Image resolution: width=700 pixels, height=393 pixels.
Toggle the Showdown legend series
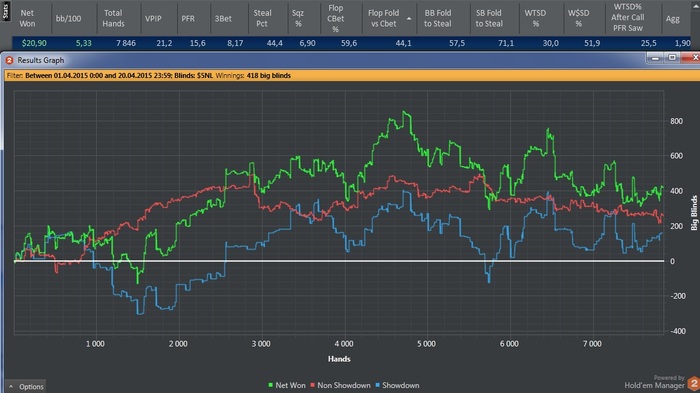pyautogui.click(x=397, y=385)
